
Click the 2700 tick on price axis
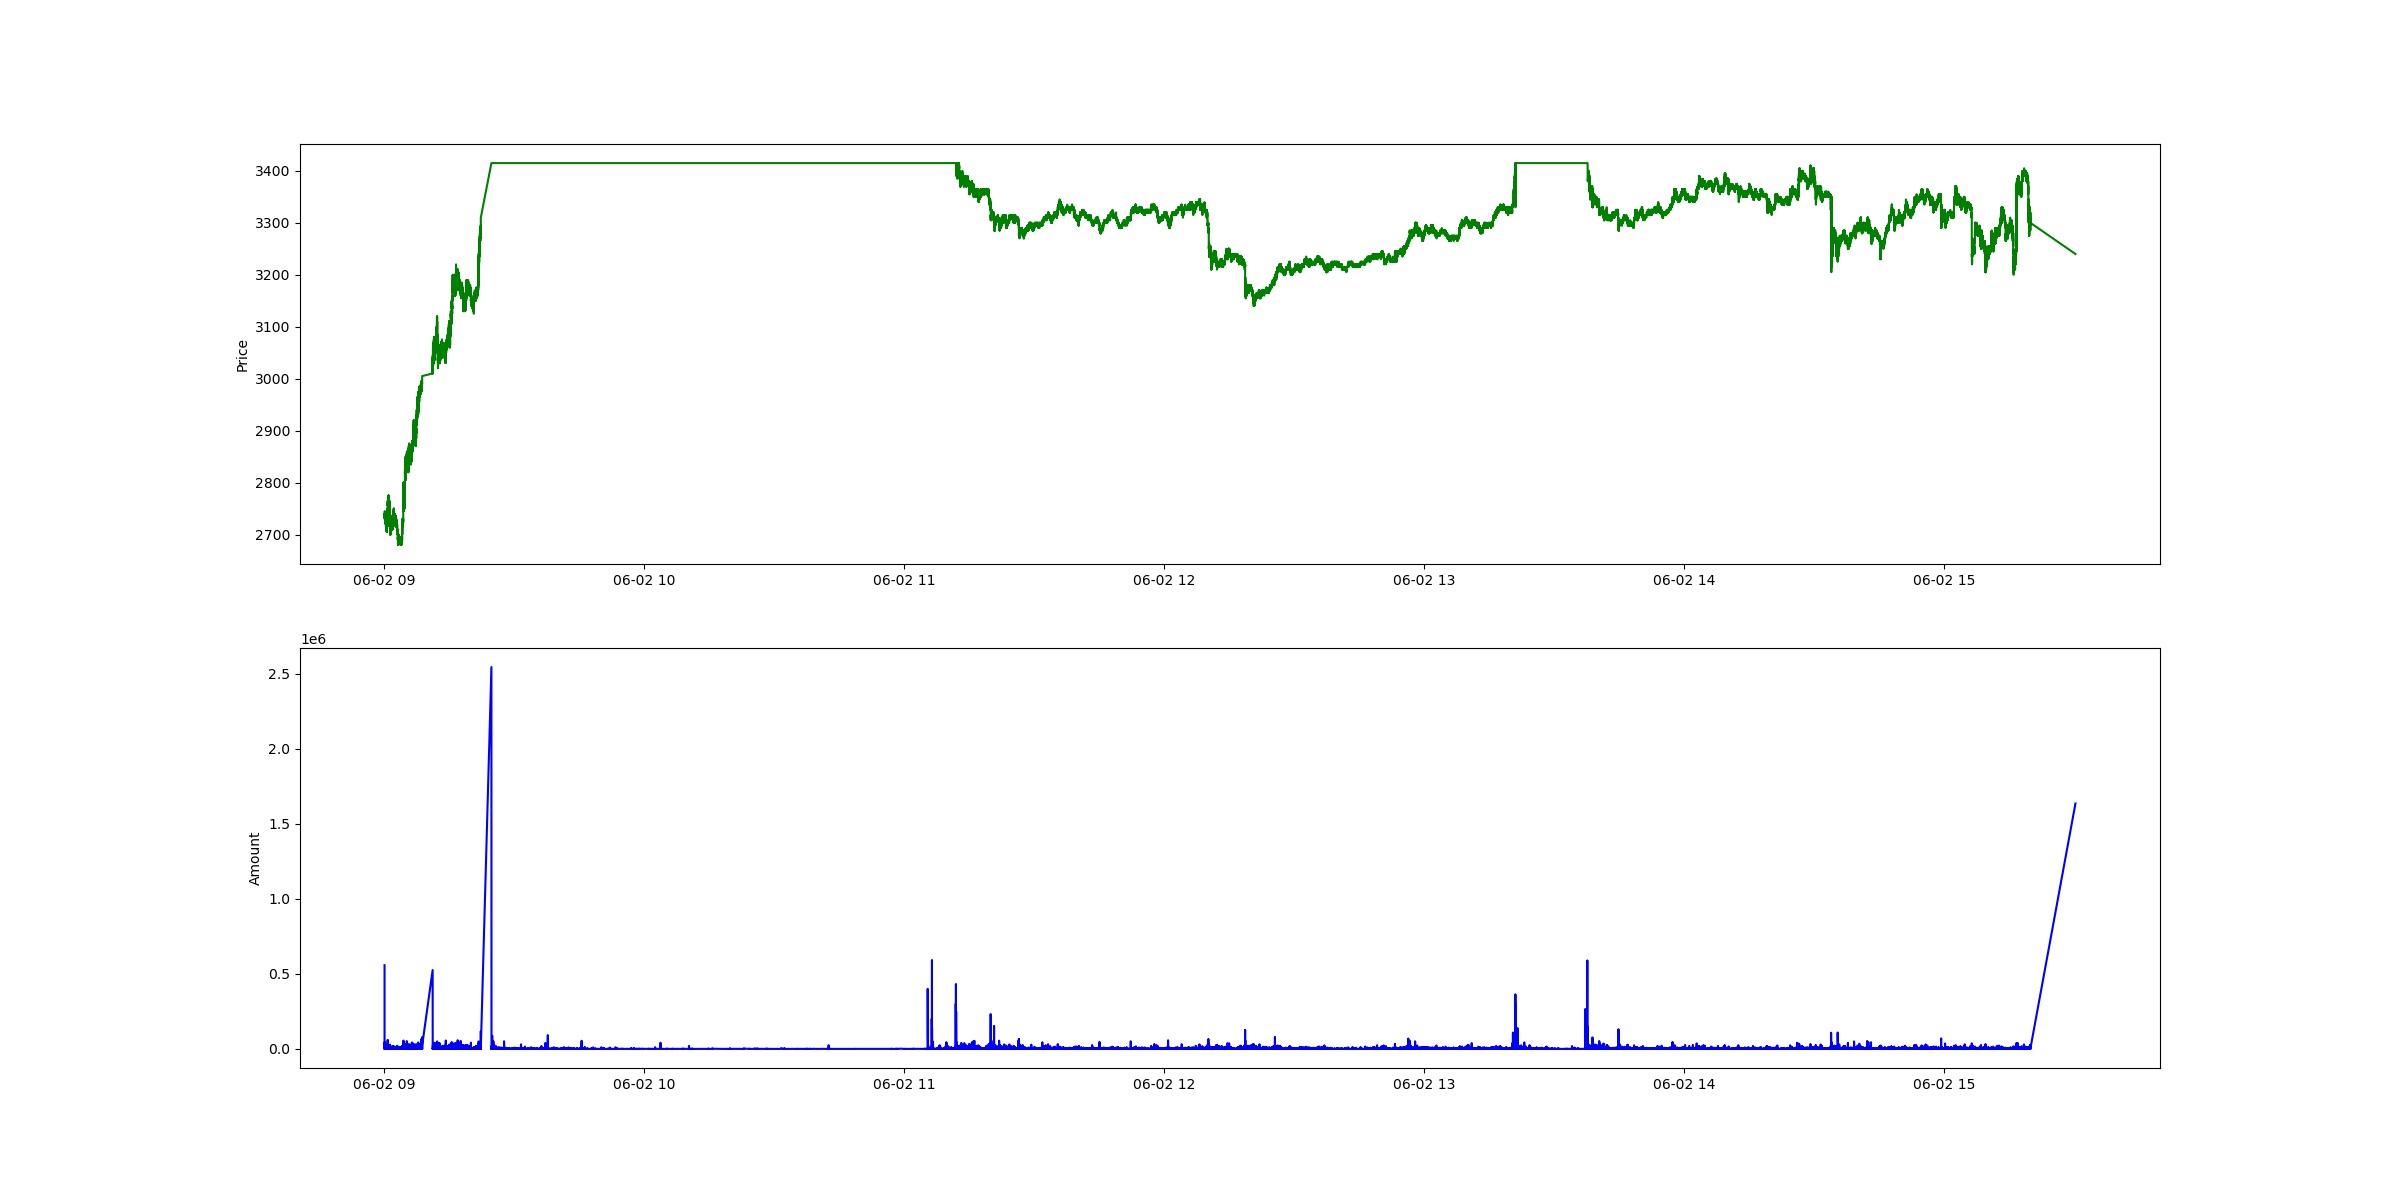[272, 536]
